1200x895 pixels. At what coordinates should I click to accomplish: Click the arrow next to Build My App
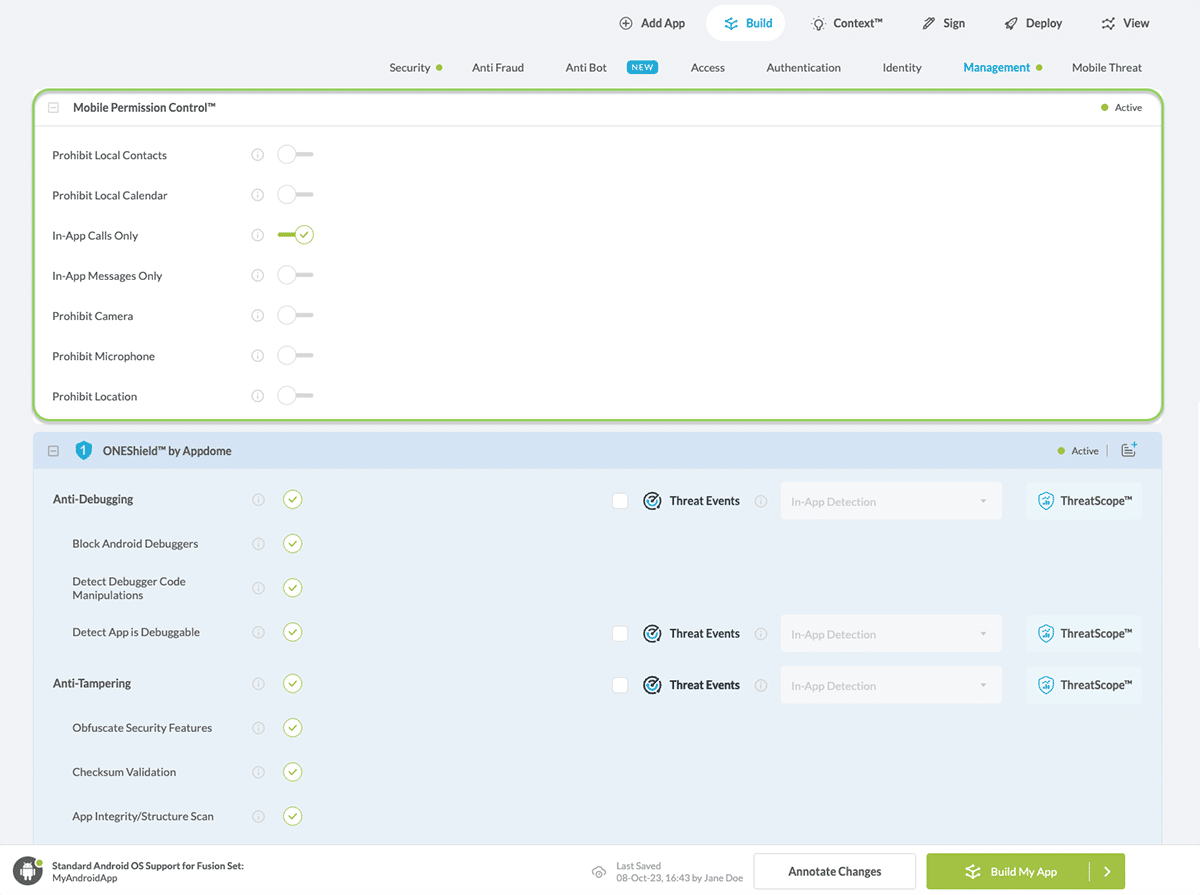[x=1107, y=871]
